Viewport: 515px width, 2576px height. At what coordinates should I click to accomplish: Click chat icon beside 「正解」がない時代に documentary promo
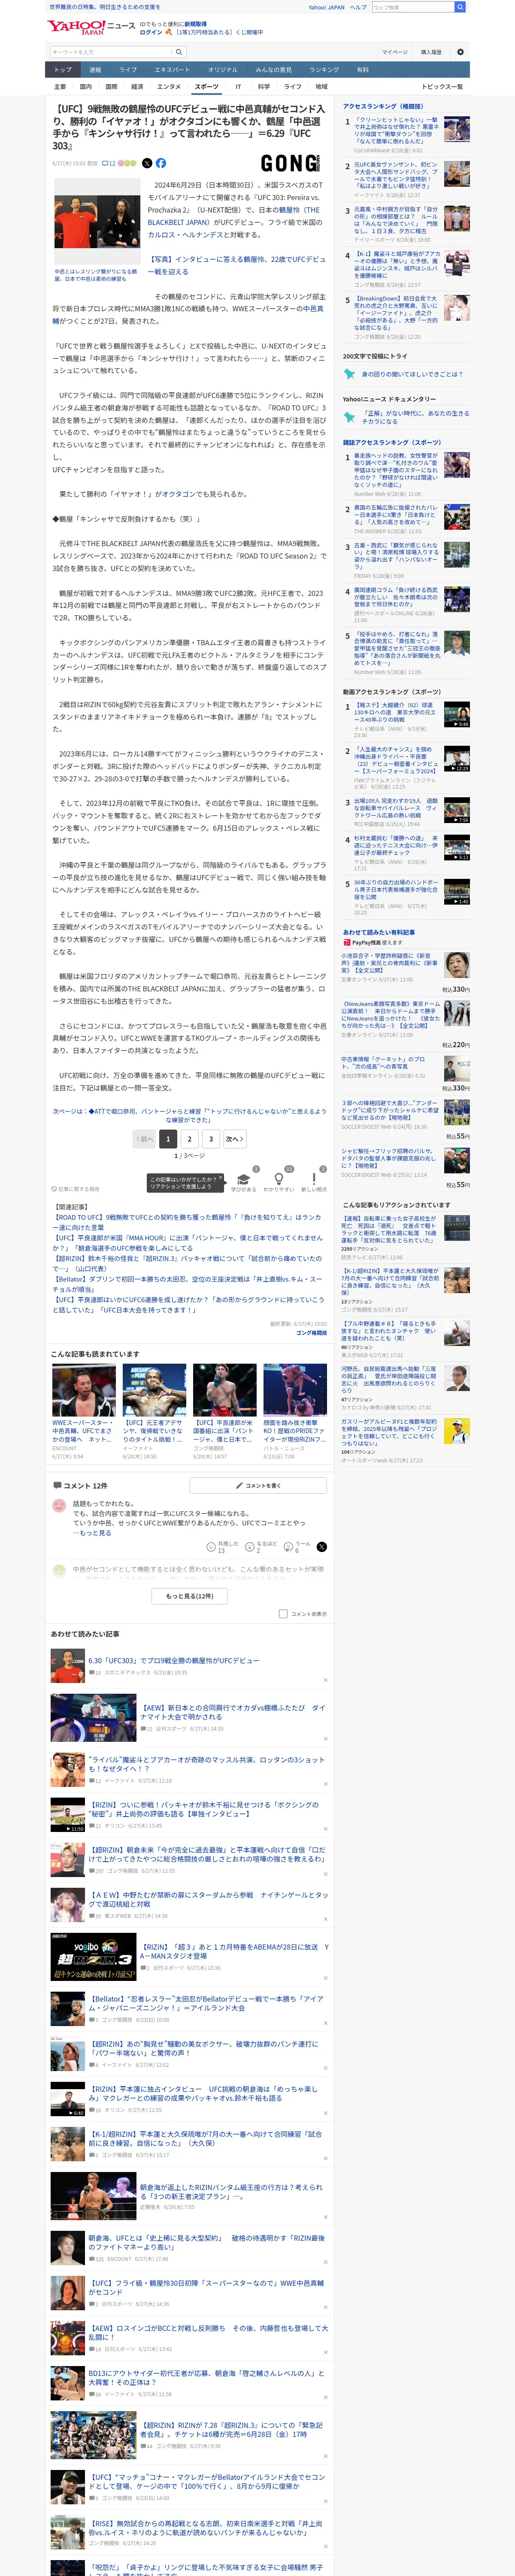pyautogui.click(x=350, y=417)
